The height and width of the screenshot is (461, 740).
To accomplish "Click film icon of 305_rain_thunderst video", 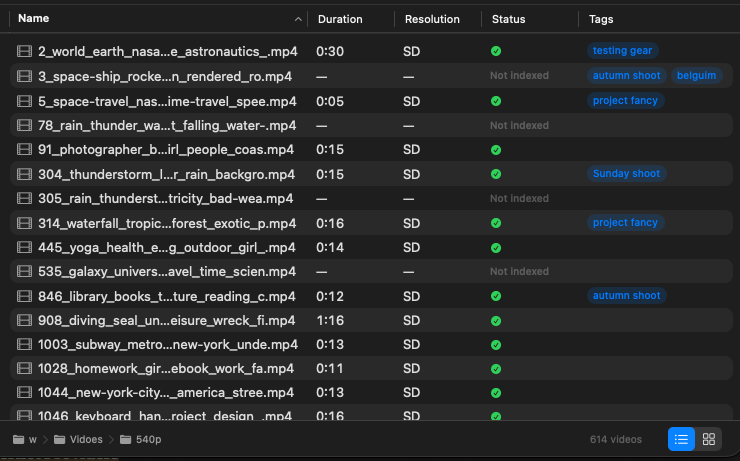I will [x=25, y=198].
